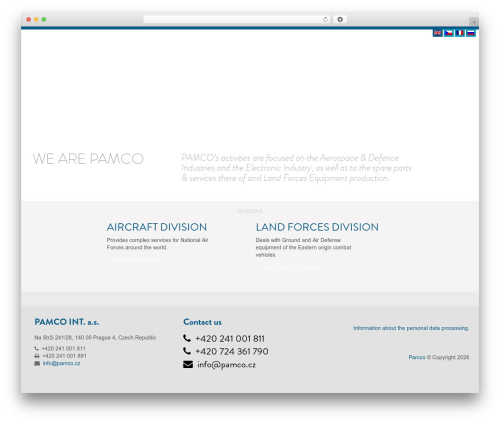Open the AIRCRAFT DIVISION heading link
Viewport: 500px width, 423px height.
[157, 227]
